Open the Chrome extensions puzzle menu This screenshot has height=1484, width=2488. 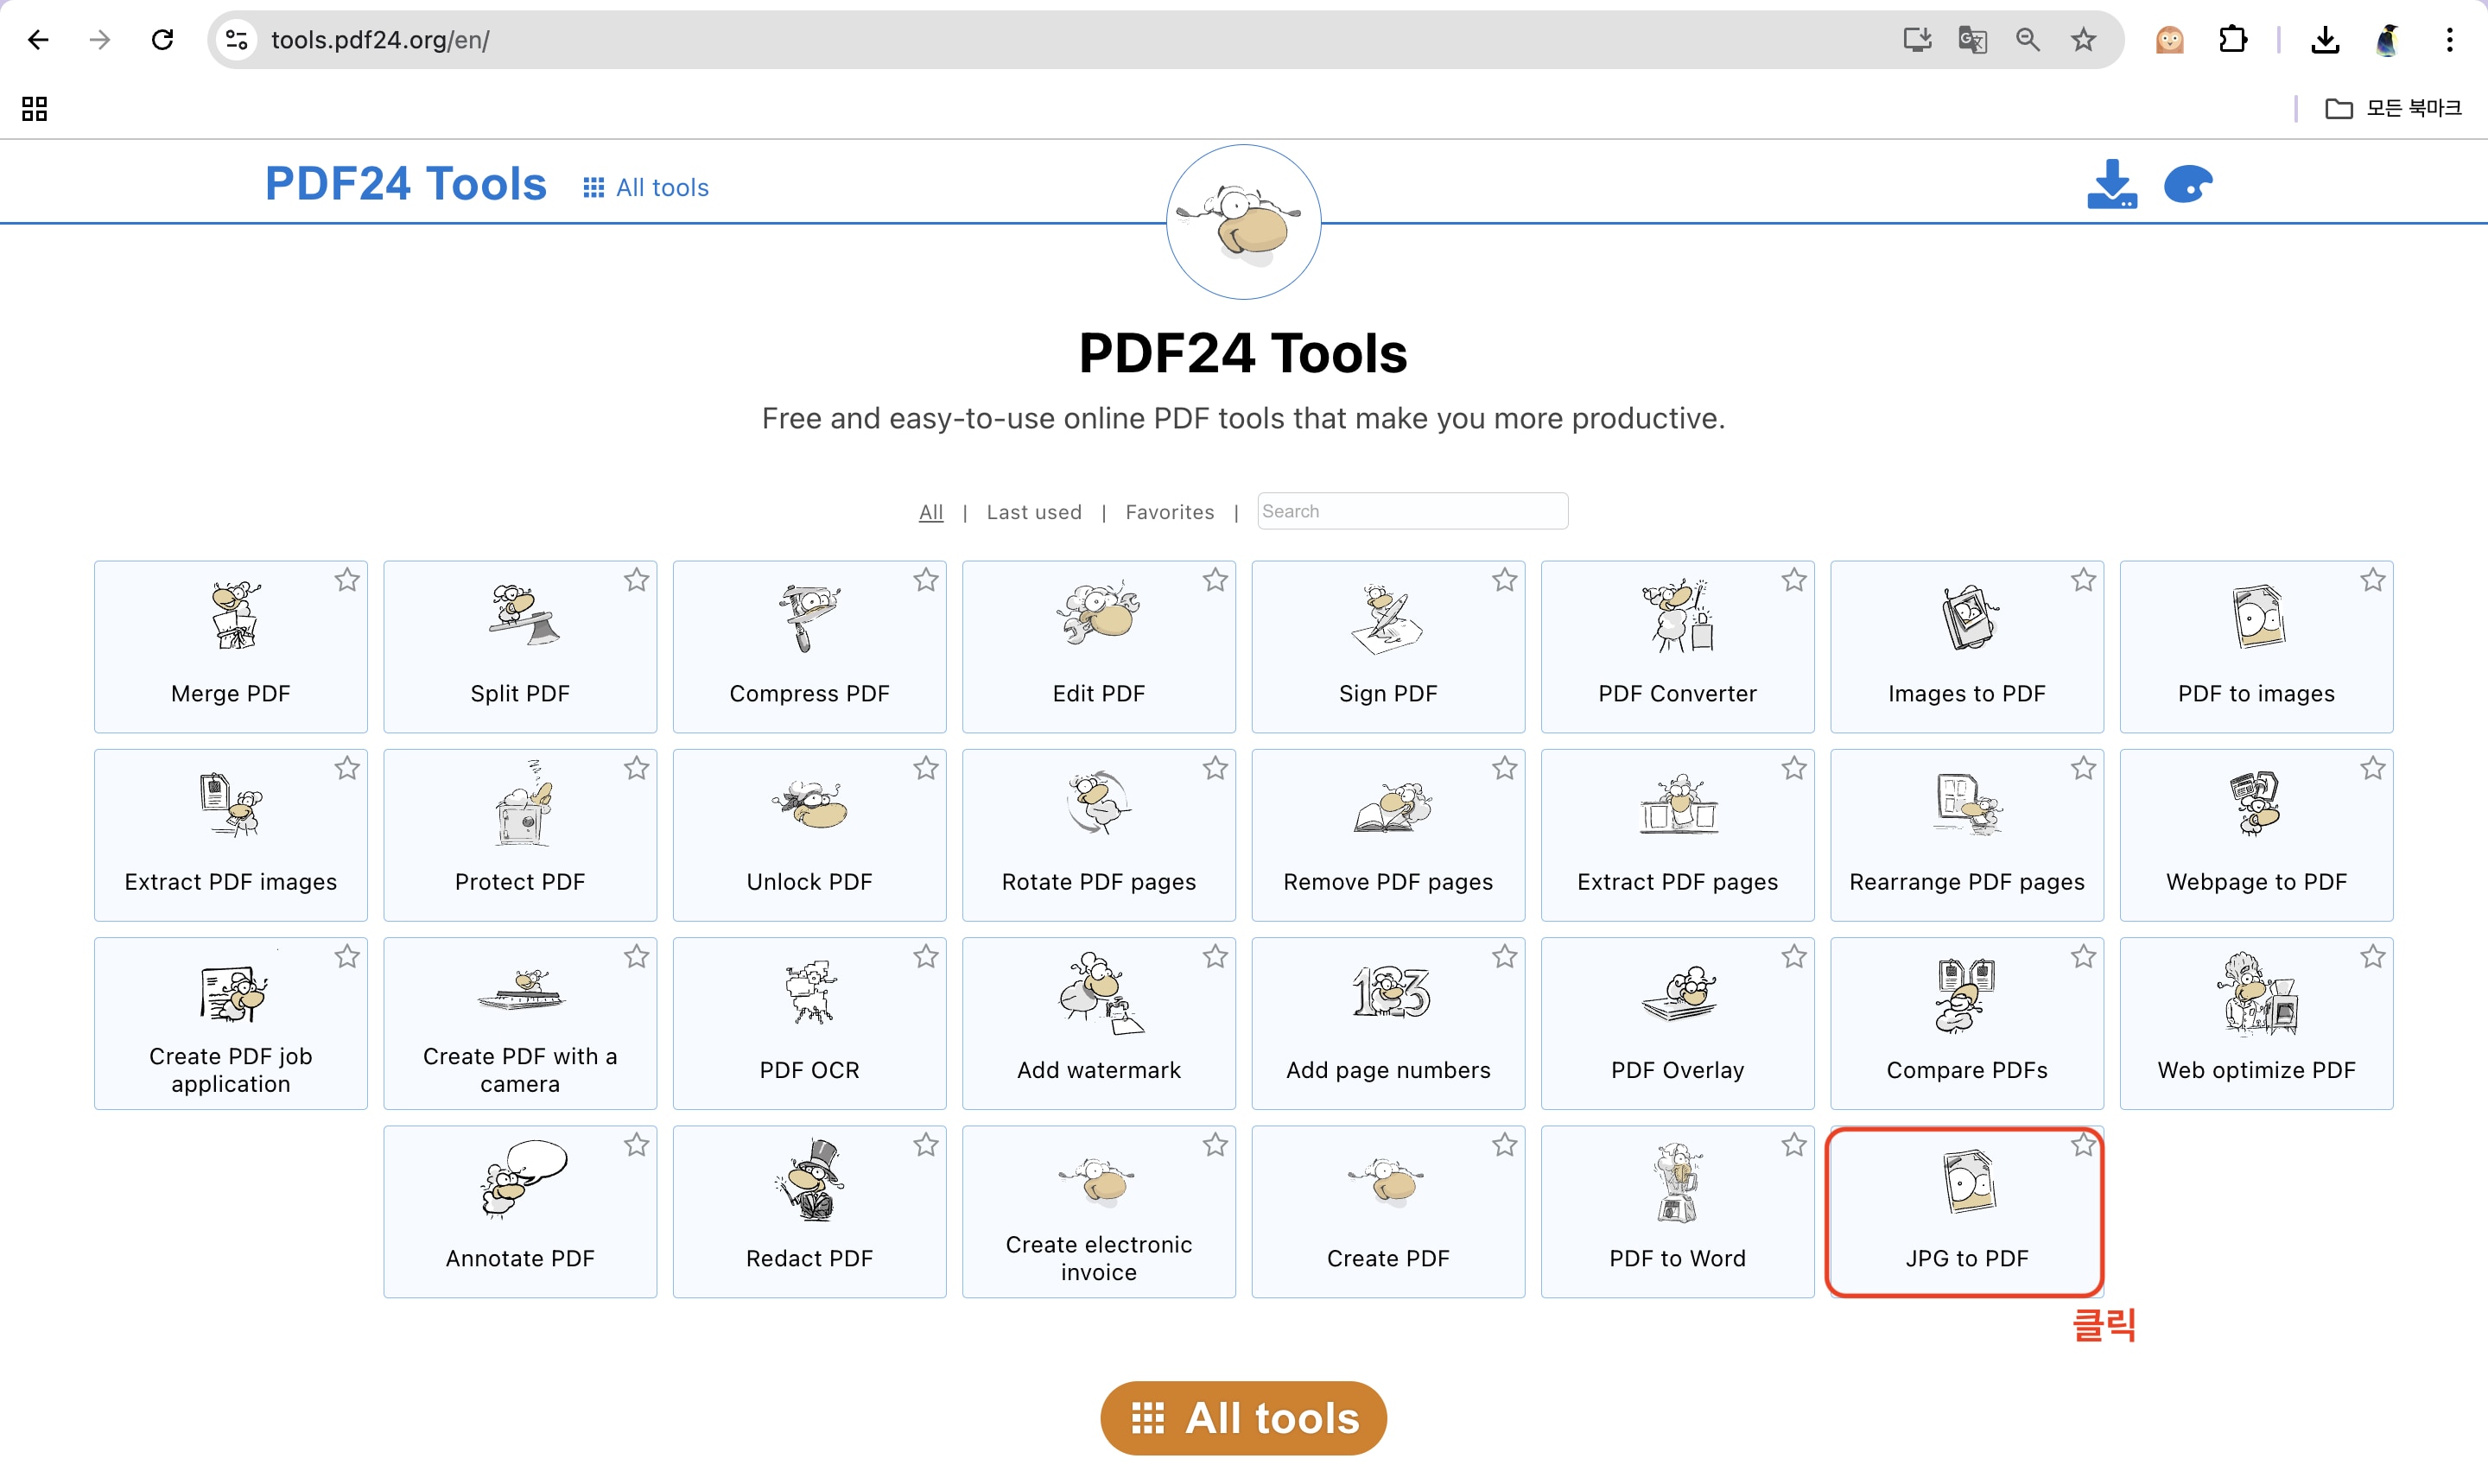[2232, 40]
